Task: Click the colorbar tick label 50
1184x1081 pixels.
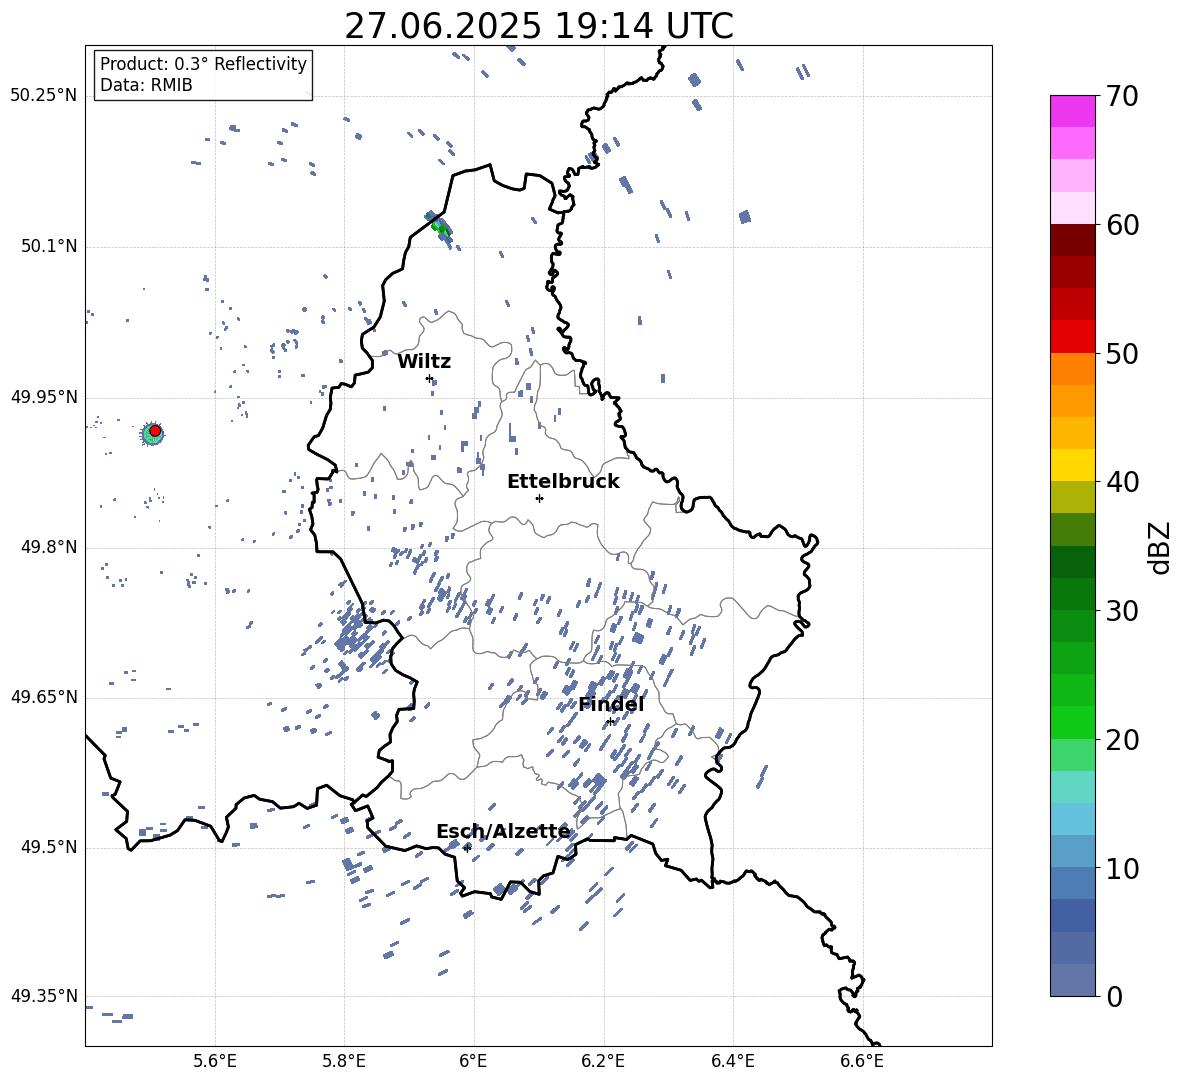Action: pos(1121,353)
